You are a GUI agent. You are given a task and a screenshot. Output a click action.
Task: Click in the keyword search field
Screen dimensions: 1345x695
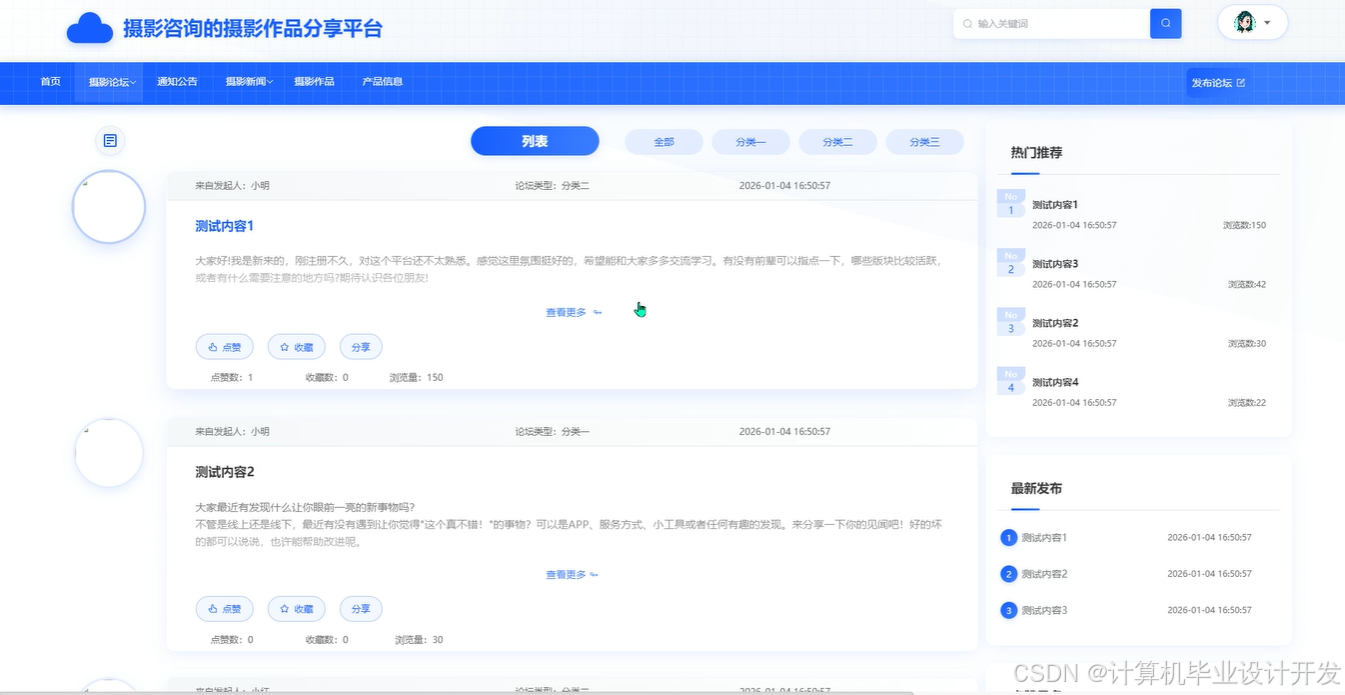(x=1051, y=24)
